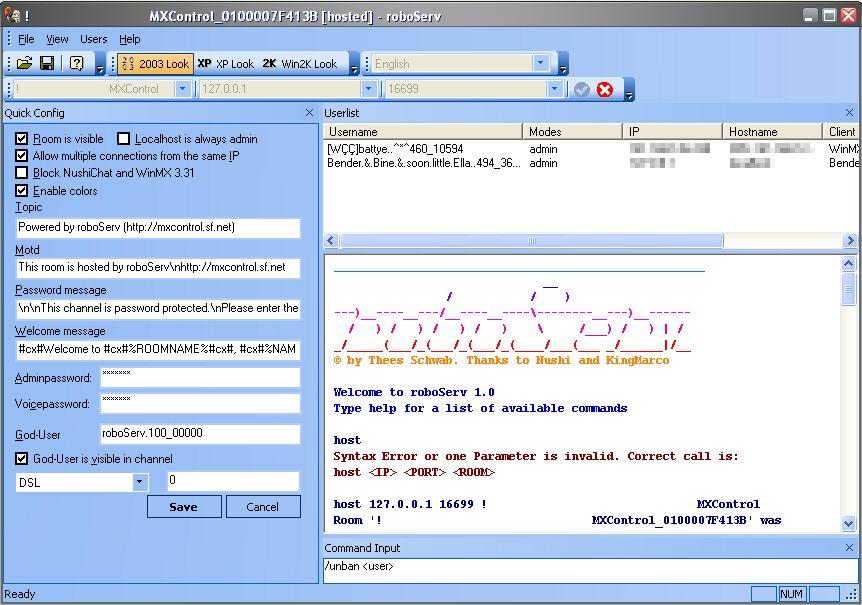The width and height of the screenshot is (862, 605).
Task: Focus the Adminpassword field
Action: coord(200,378)
